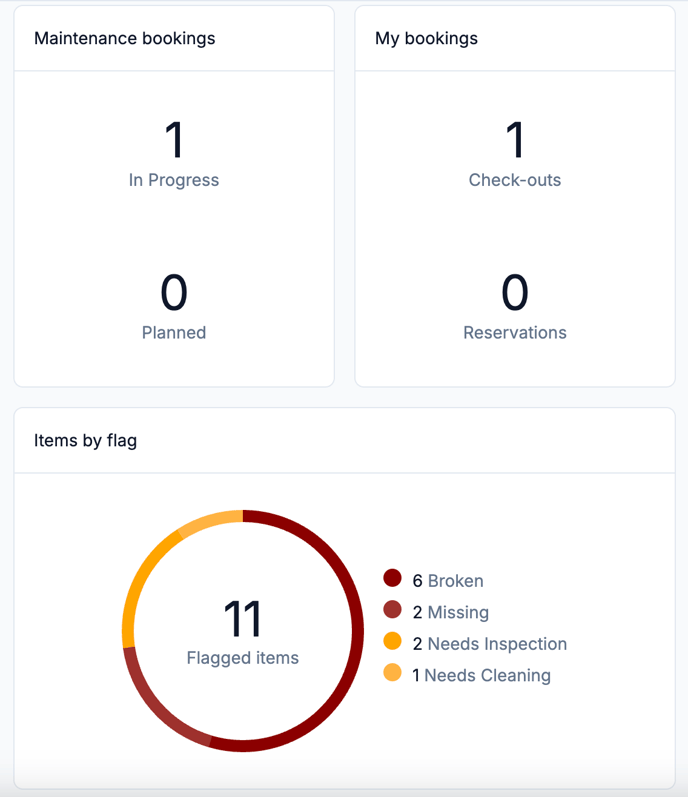The height and width of the screenshot is (797, 688).
Task: Click the My bookings card header
Action: click(515, 39)
